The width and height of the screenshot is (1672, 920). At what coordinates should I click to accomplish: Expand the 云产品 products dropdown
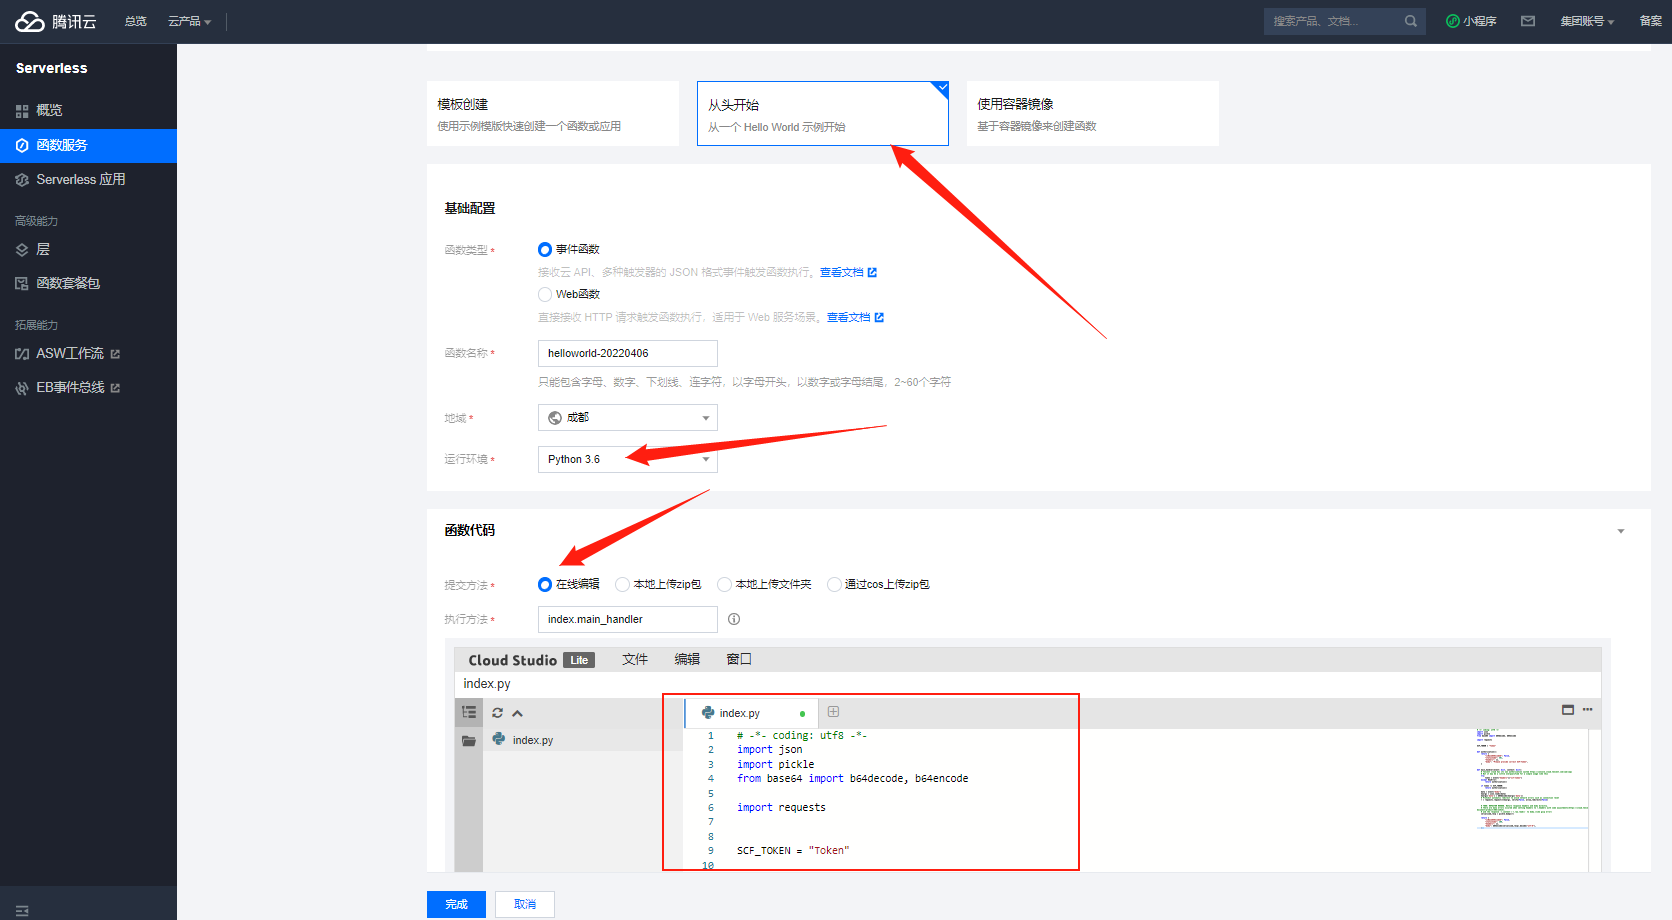pyautogui.click(x=190, y=21)
